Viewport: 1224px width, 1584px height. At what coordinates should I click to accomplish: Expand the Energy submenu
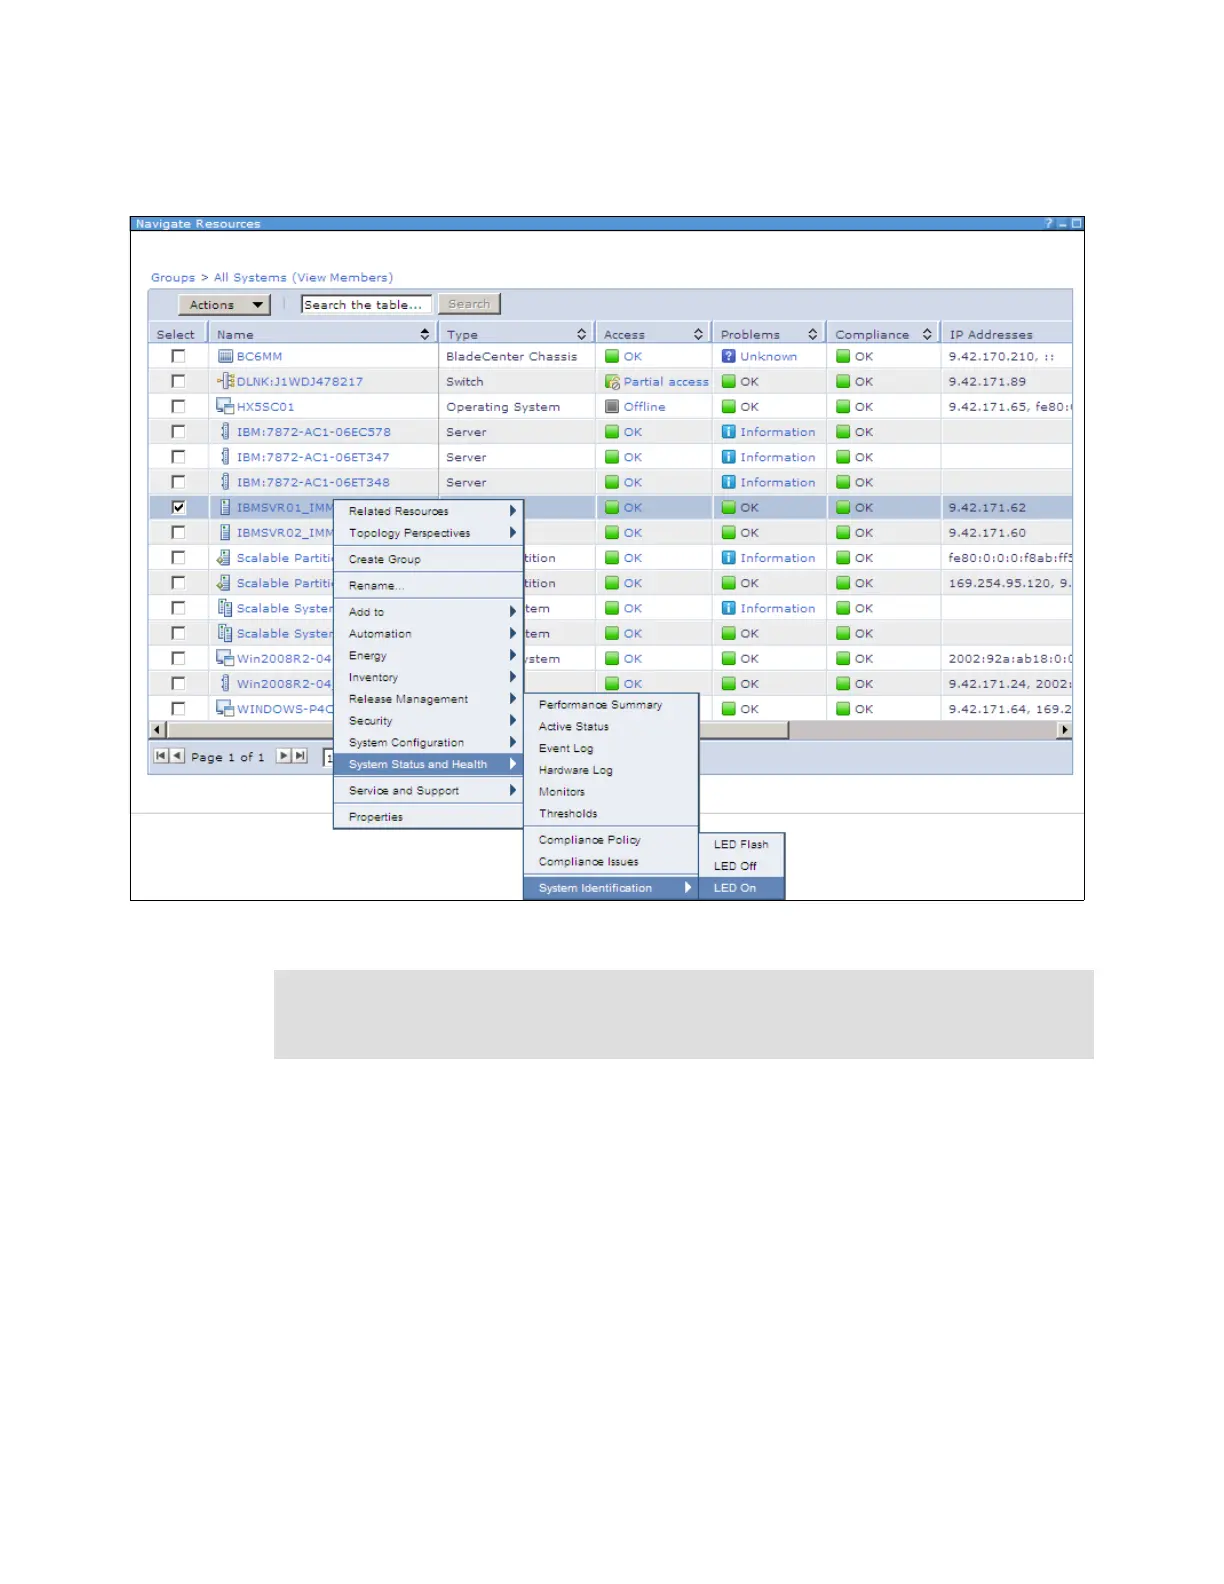[x=428, y=655]
